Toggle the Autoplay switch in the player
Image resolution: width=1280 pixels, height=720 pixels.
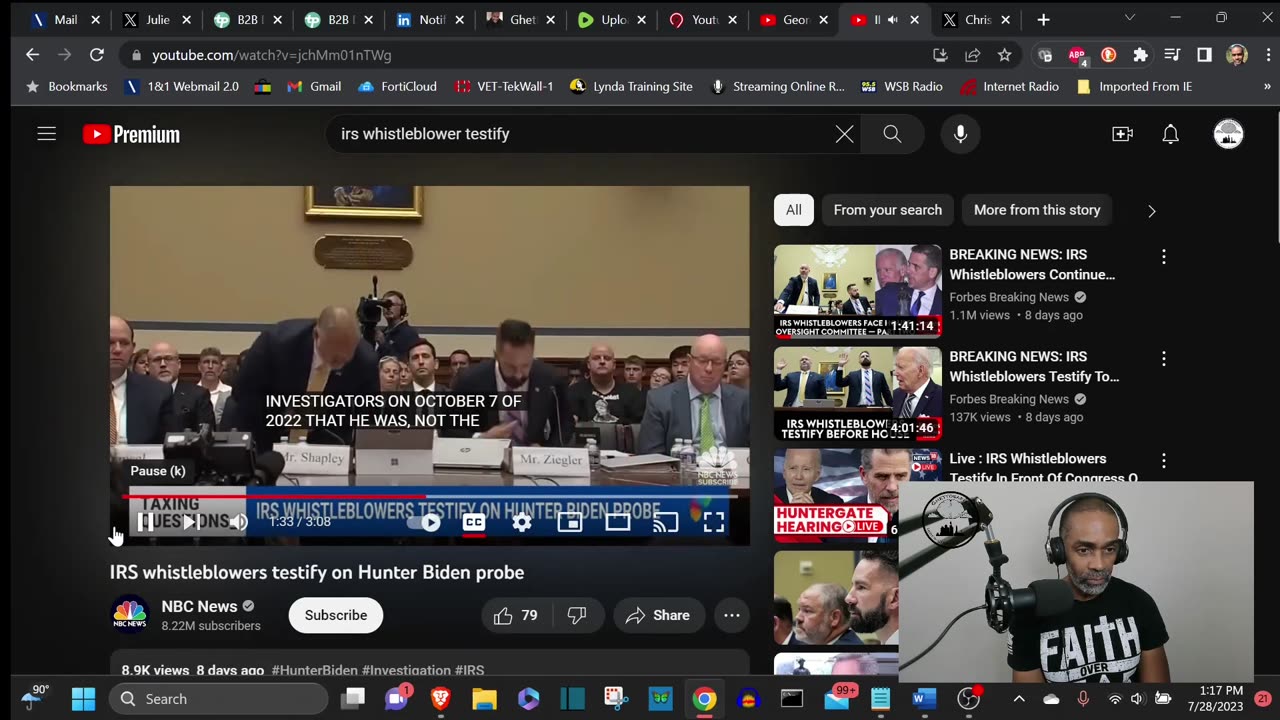424,521
